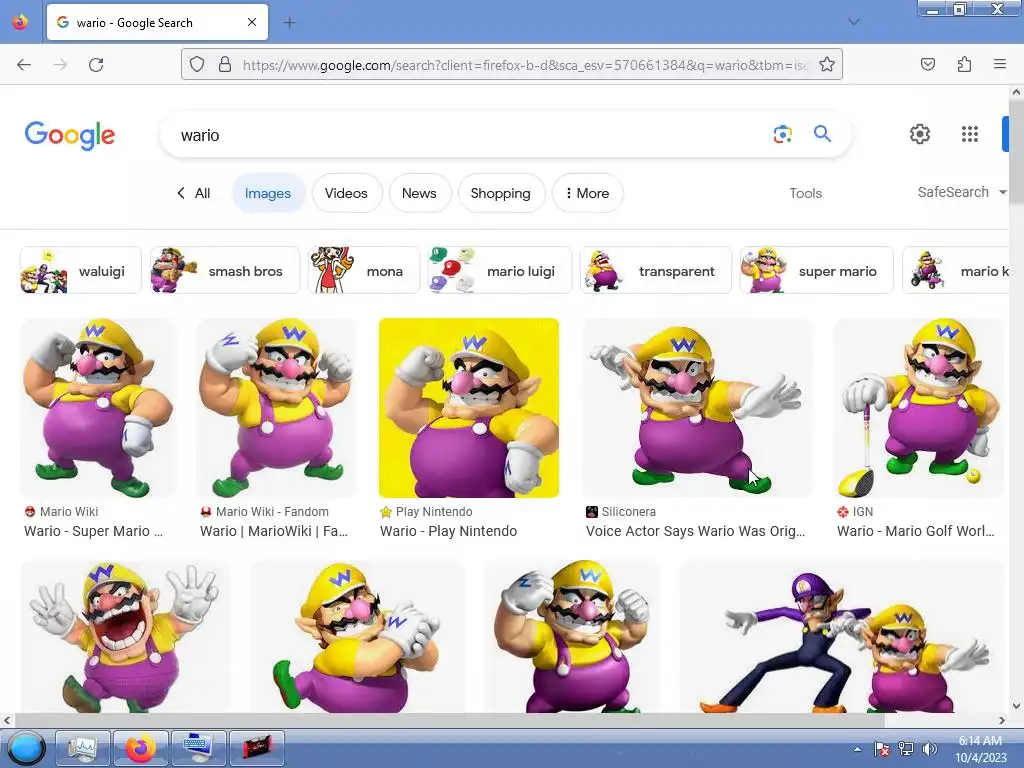Open Google quick settings gear
Viewport: 1024px width, 768px height.
coord(920,134)
